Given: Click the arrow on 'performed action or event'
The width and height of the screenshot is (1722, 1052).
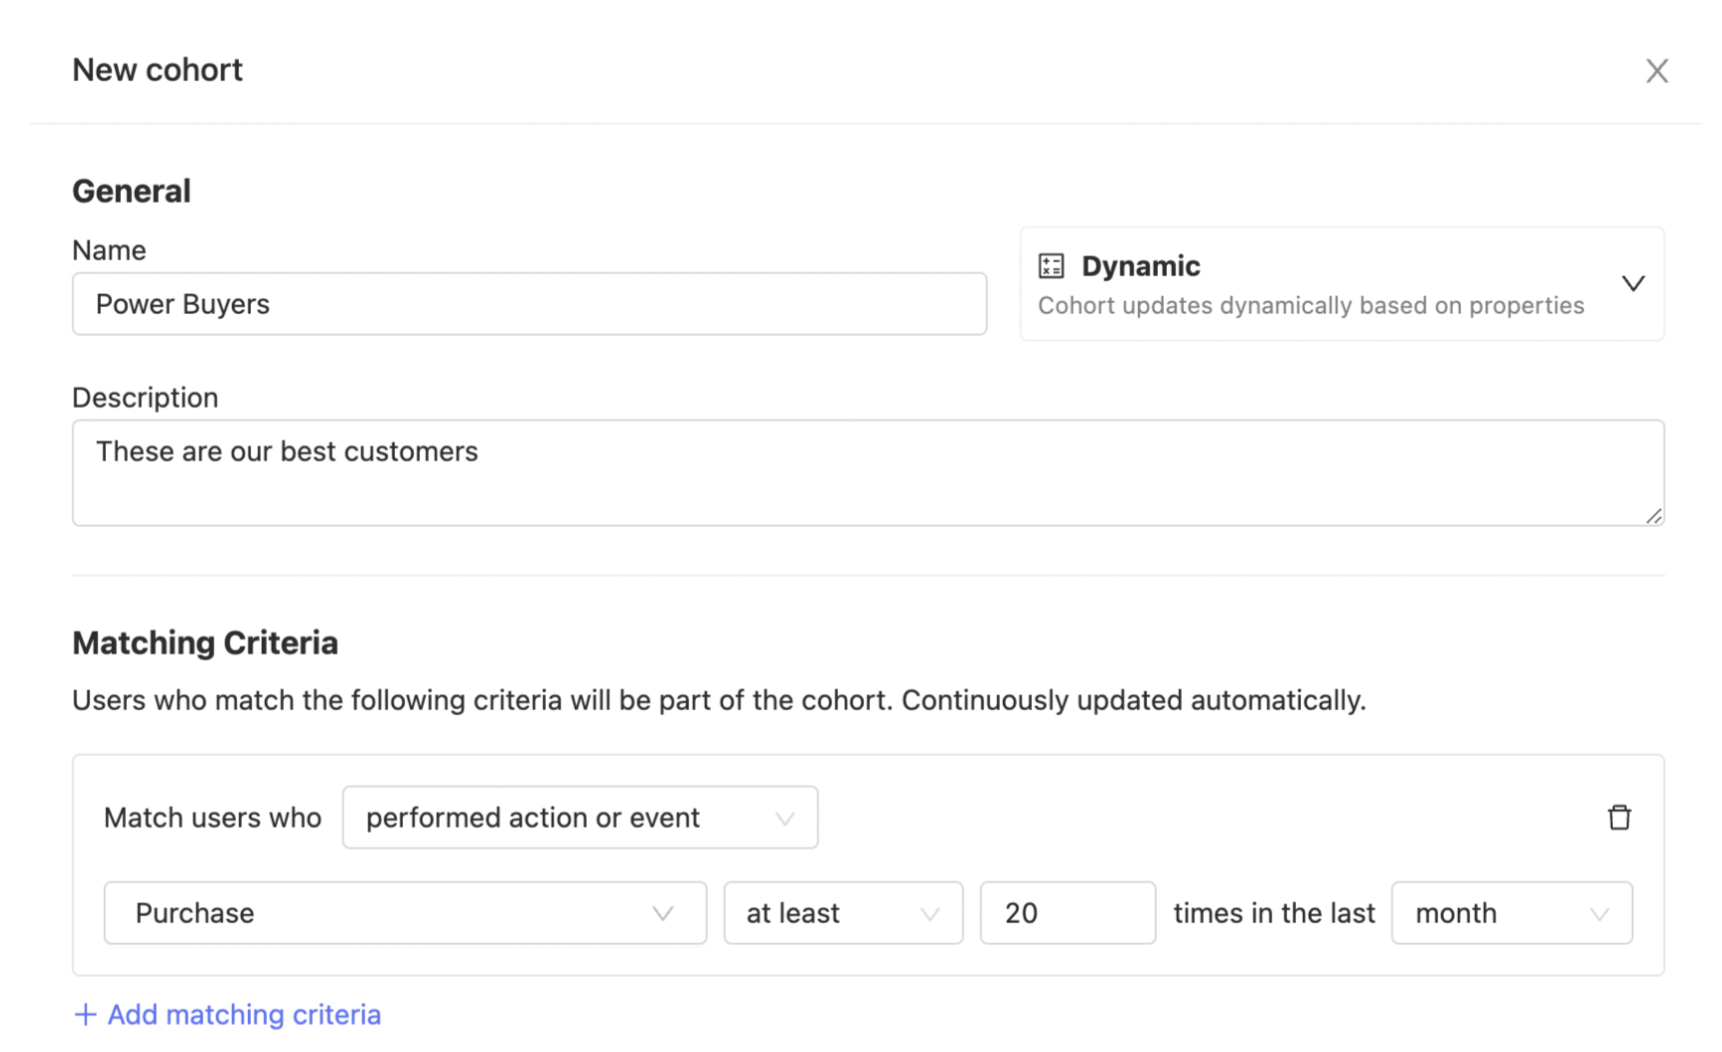Looking at the screenshot, I should tap(784, 818).
